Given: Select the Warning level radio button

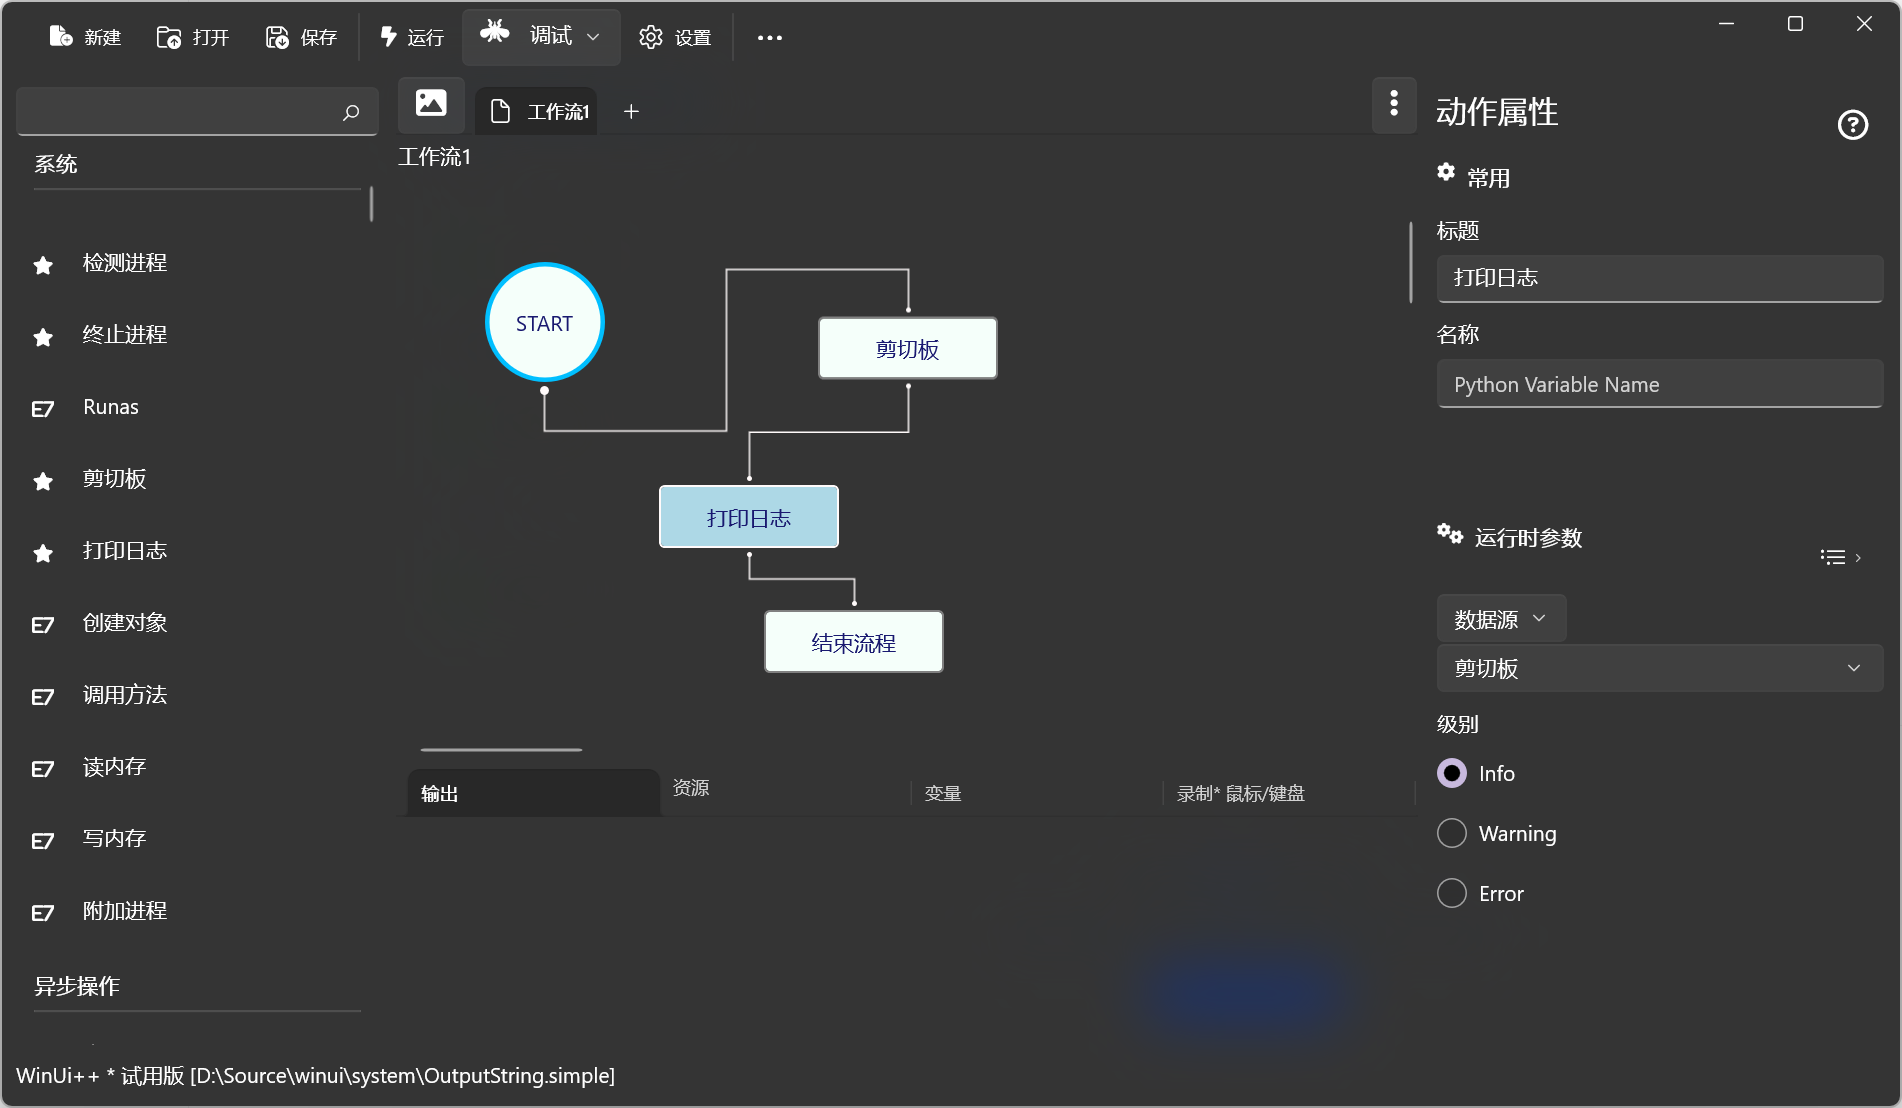Looking at the screenshot, I should [x=1452, y=834].
